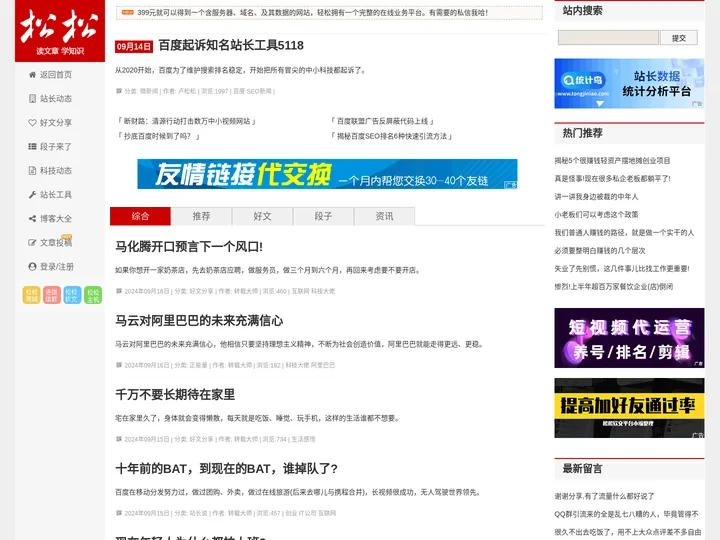This screenshot has height=540, width=720.
Task: Open hot link 我们普通人赚钱的路径
Action: point(624,233)
